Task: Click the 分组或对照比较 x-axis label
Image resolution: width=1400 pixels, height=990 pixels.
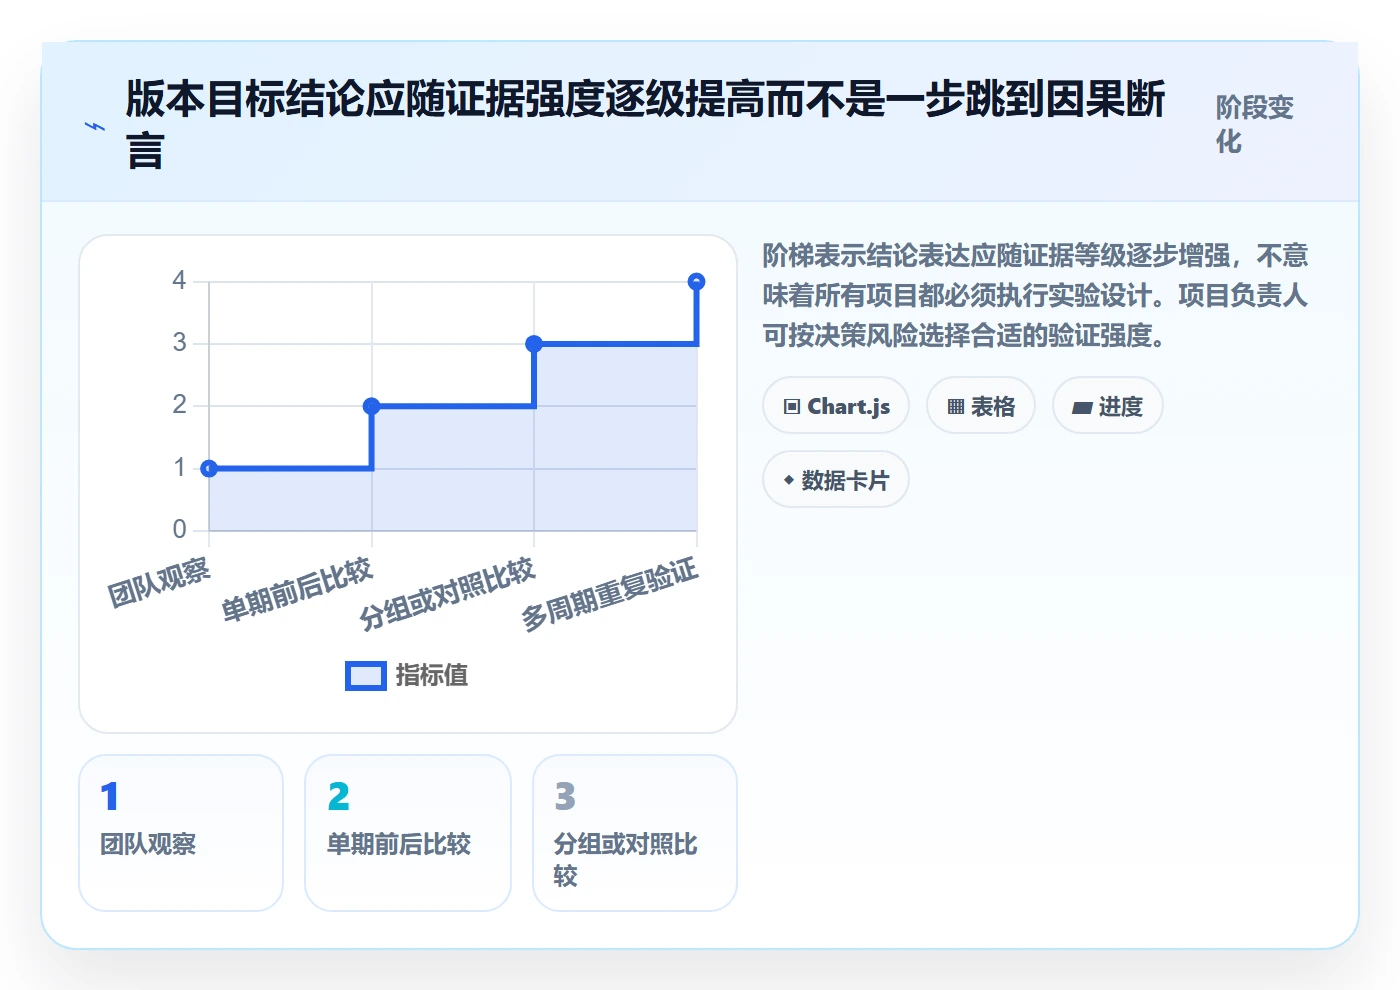Action: 447,594
